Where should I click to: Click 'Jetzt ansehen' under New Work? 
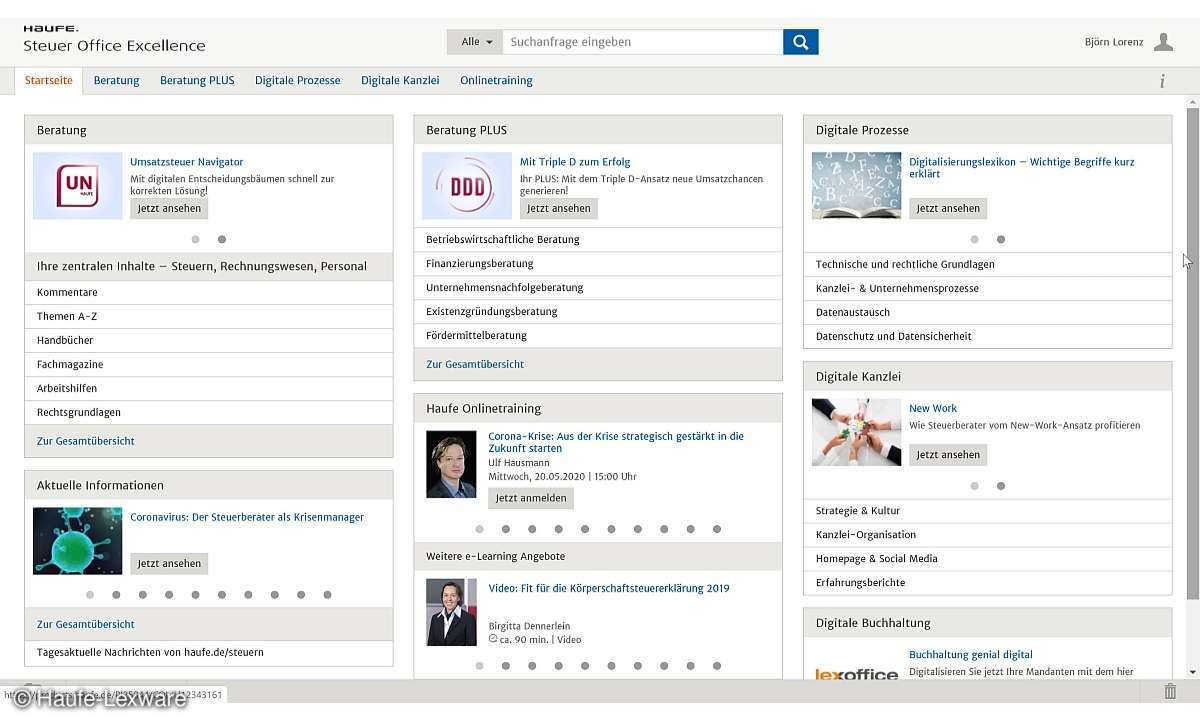(x=948, y=455)
